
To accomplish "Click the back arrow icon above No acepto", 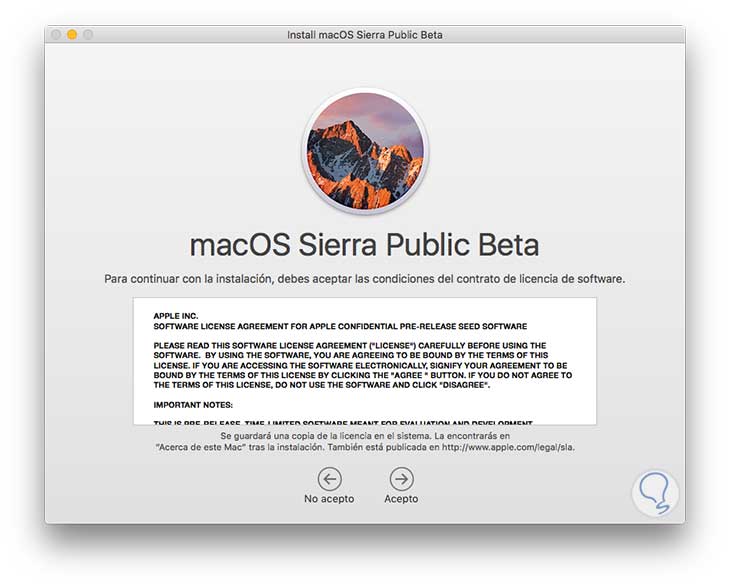I will click(330, 479).
